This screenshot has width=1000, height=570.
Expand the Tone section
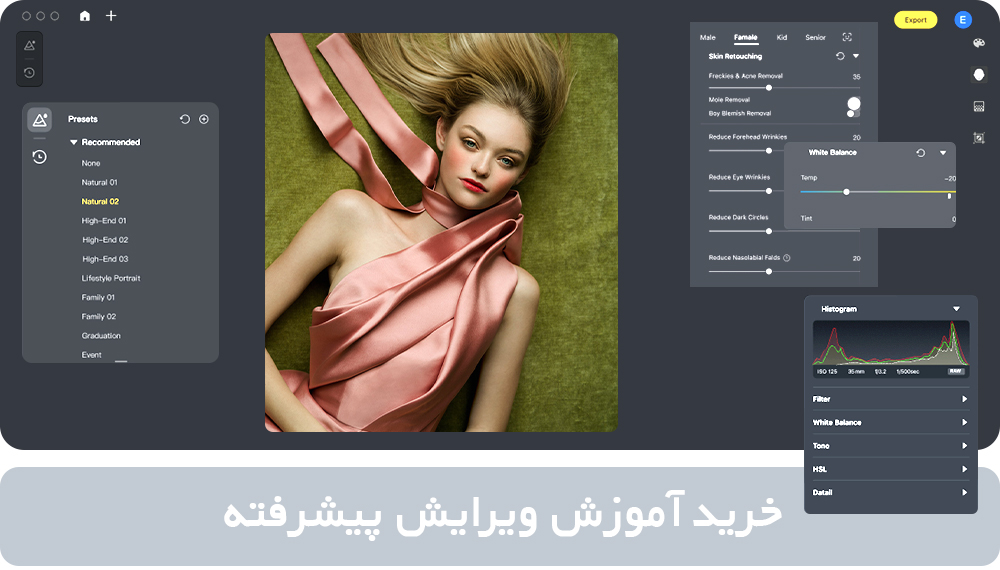964,446
